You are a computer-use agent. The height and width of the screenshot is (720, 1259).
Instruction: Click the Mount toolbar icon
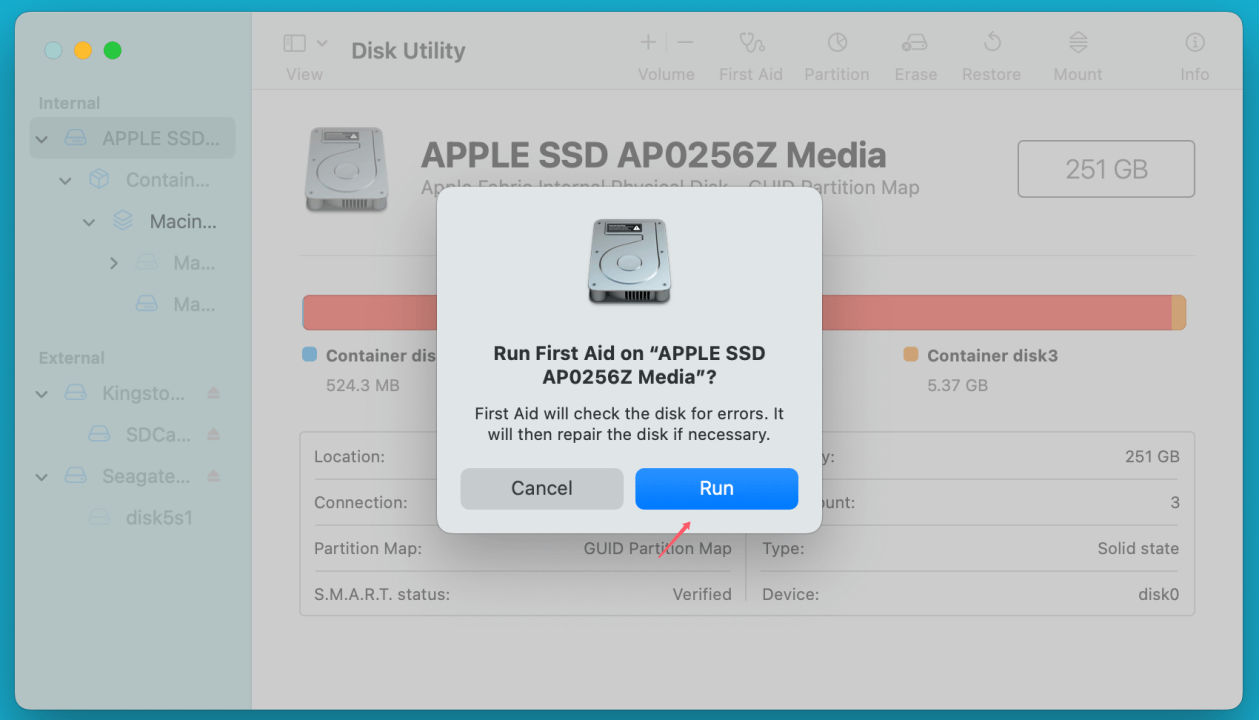(x=1078, y=42)
